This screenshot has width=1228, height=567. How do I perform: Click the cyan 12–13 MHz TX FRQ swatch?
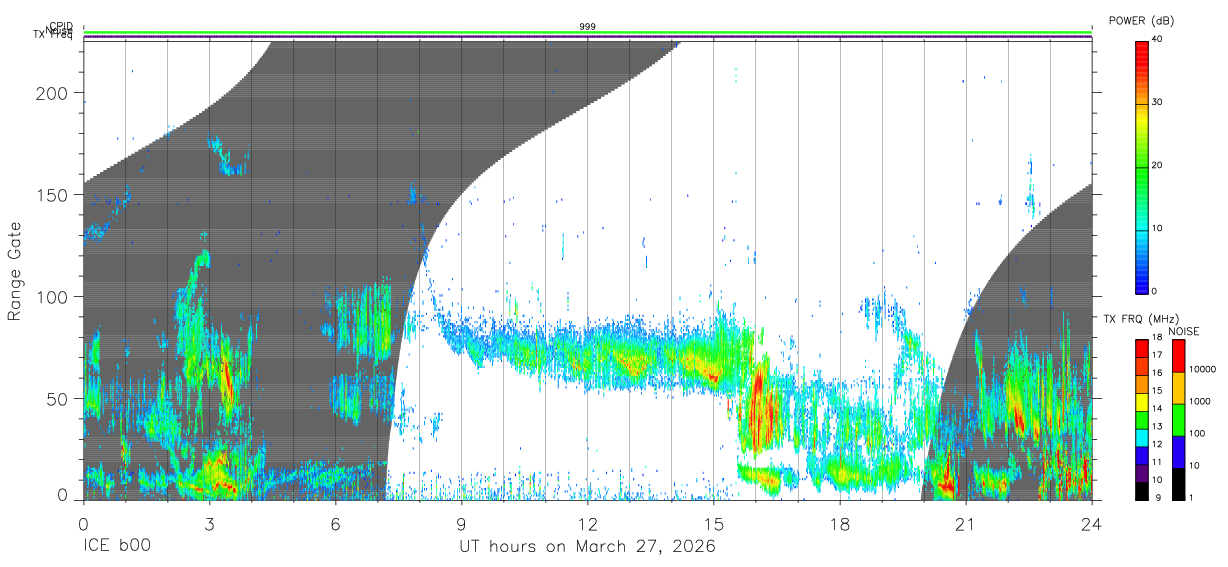pos(1142,438)
